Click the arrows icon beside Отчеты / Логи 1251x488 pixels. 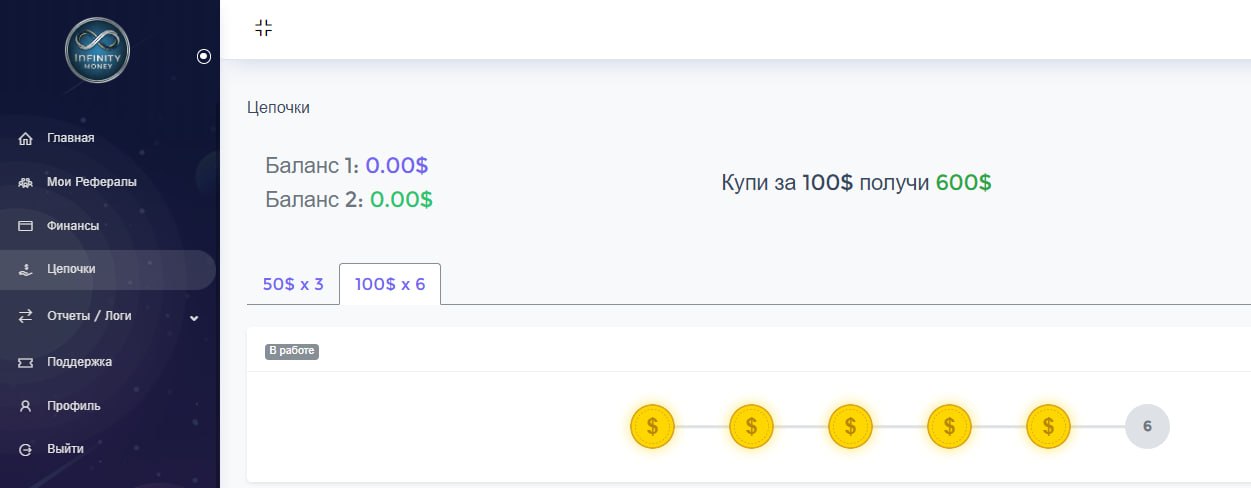(x=26, y=316)
